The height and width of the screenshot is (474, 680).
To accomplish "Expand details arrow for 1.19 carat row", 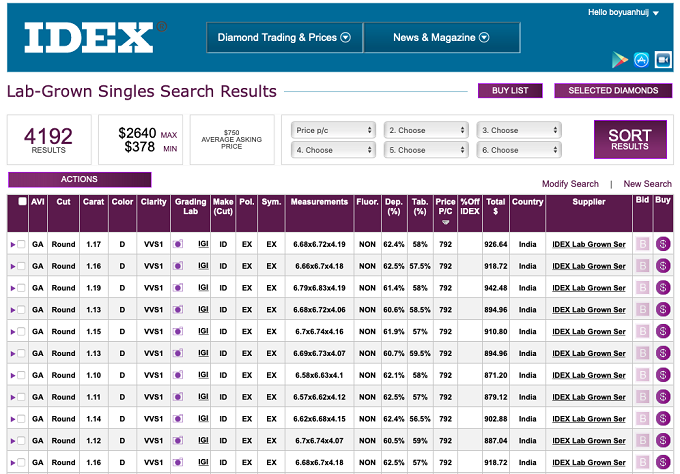I will [x=13, y=288].
